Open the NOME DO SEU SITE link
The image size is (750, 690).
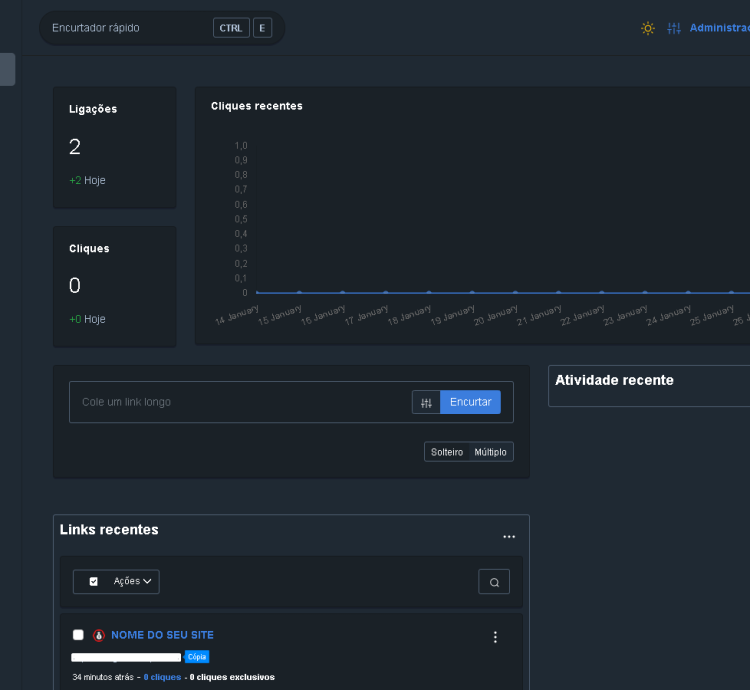coord(162,635)
